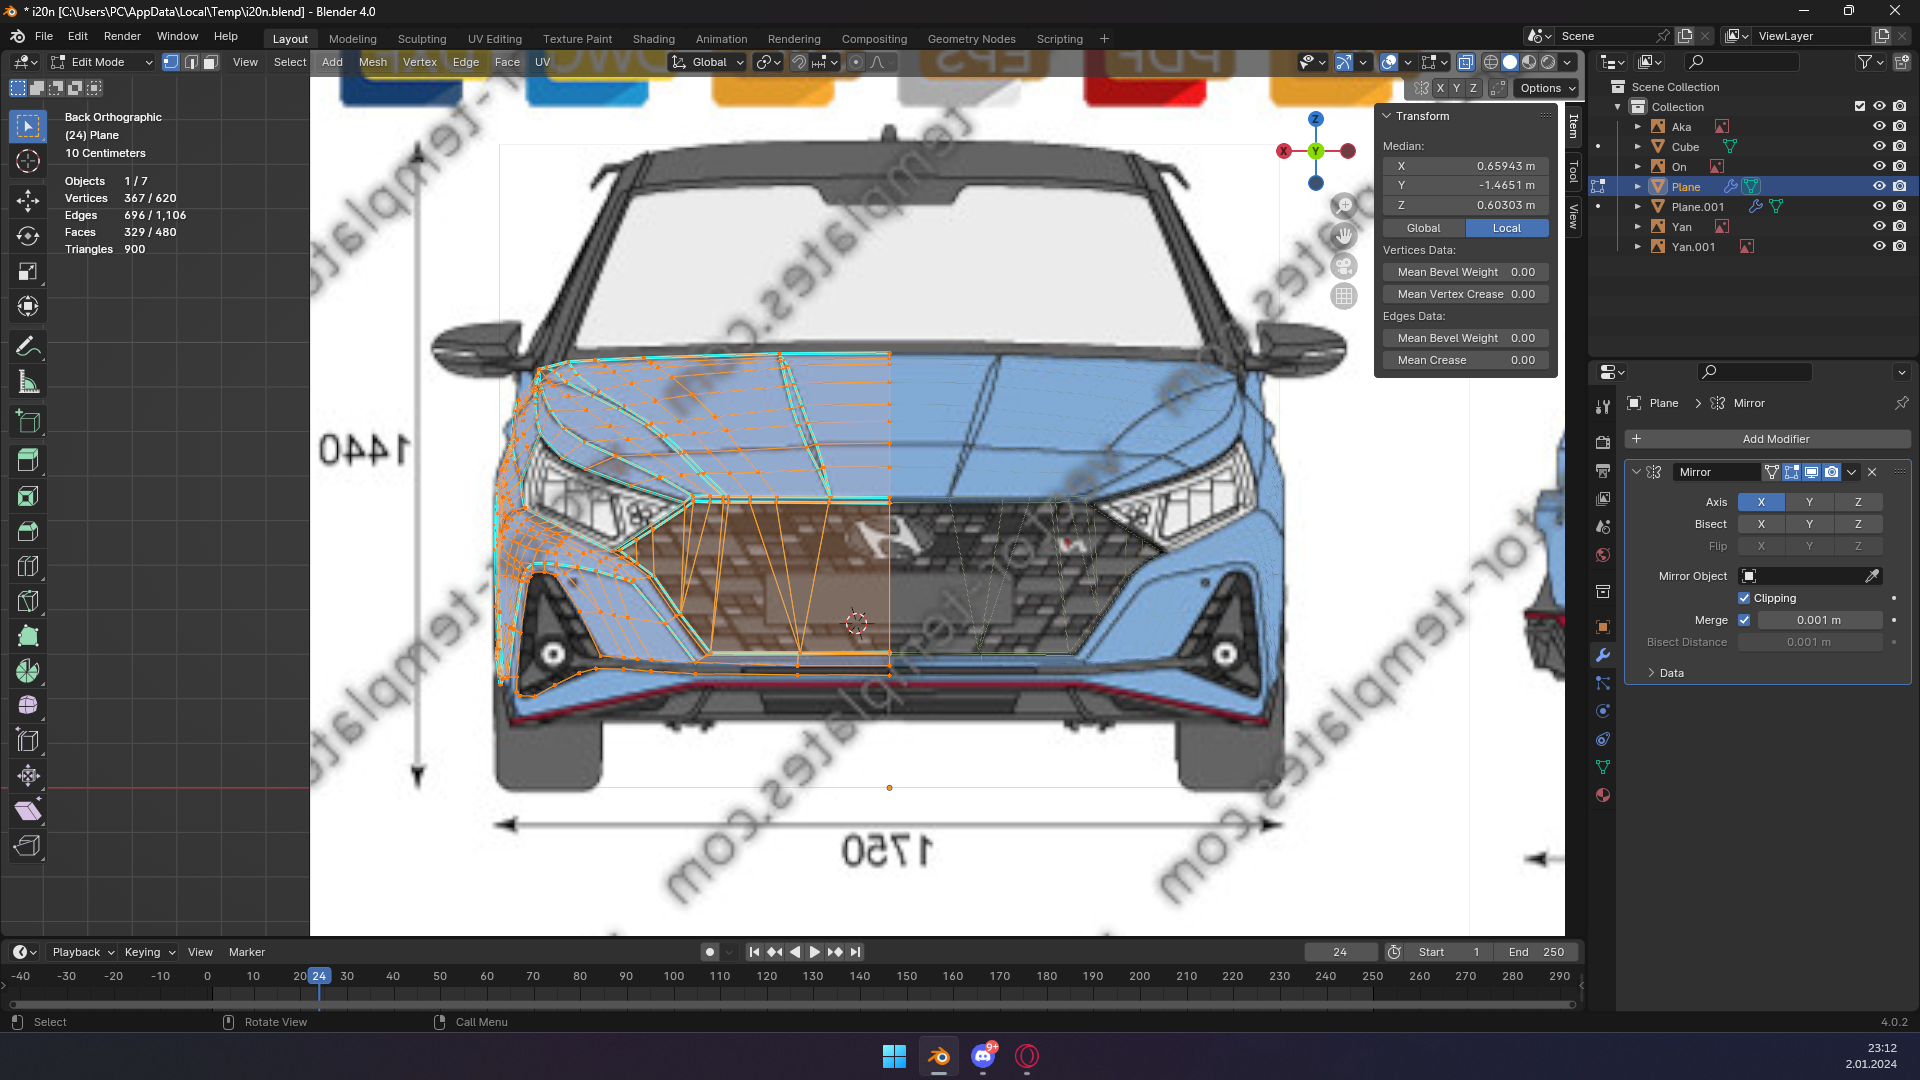Select the Knife tool
The height and width of the screenshot is (1080, 1920).
(28, 601)
